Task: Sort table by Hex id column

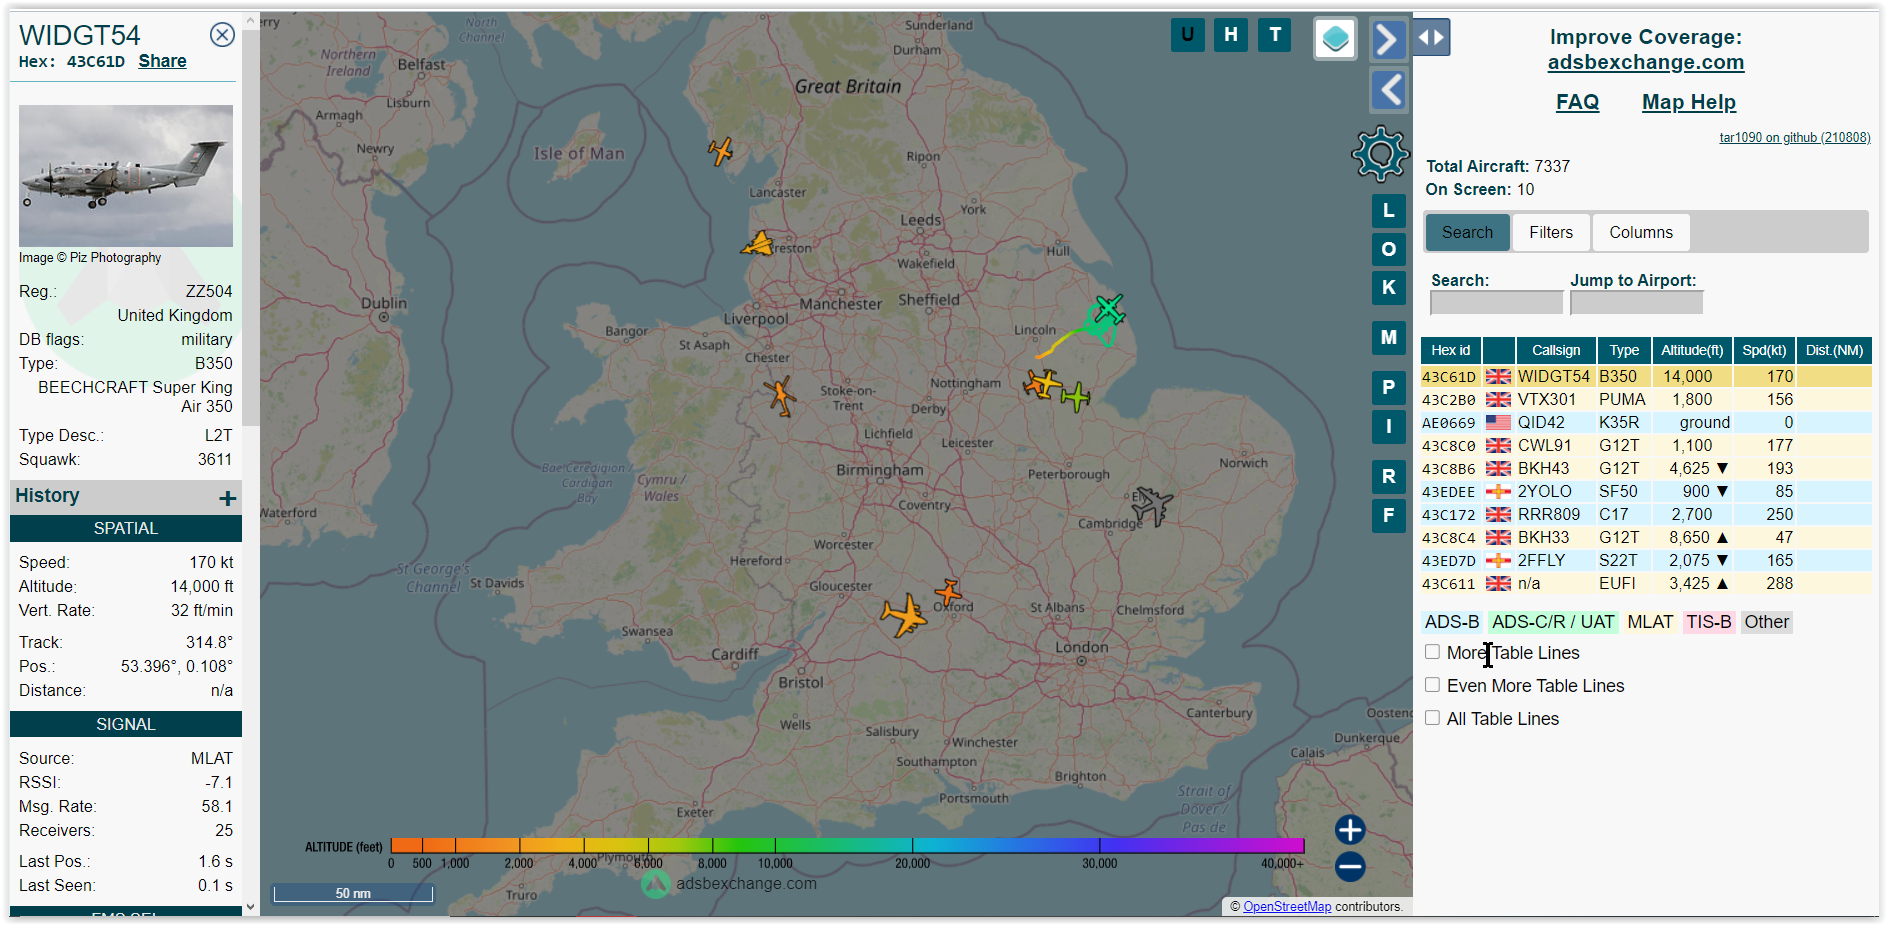Action: 1450,350
